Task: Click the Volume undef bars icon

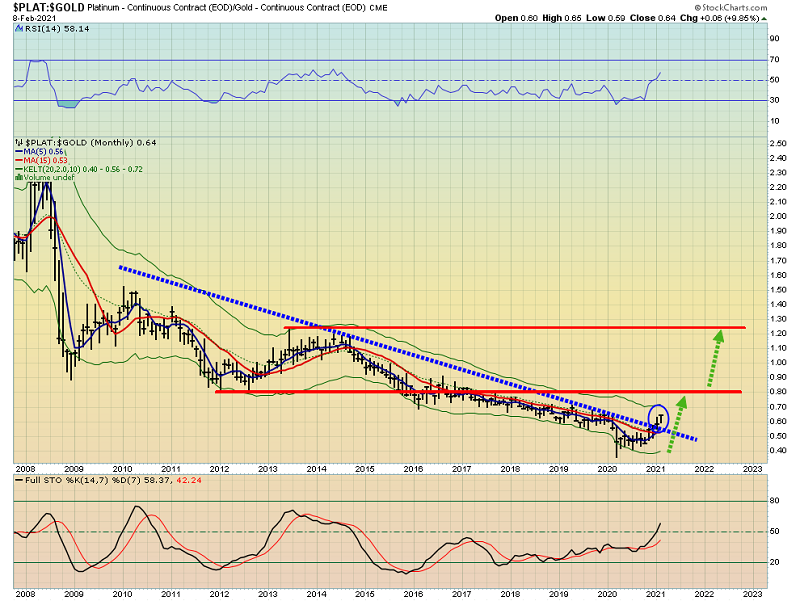Action: tap(19, 178)
